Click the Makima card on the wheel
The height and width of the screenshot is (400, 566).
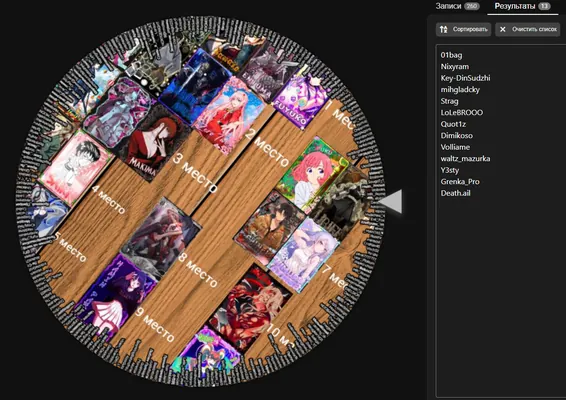(153, 144)
